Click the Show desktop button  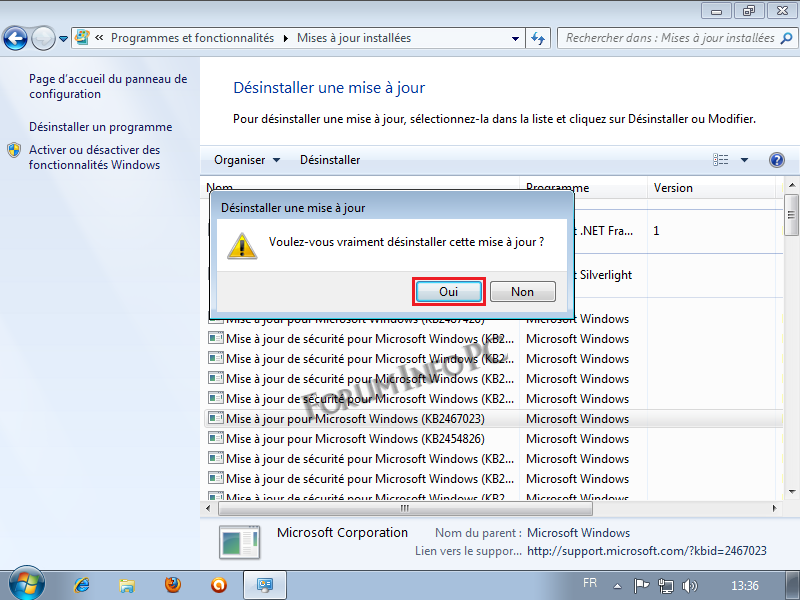coord(792,585)
